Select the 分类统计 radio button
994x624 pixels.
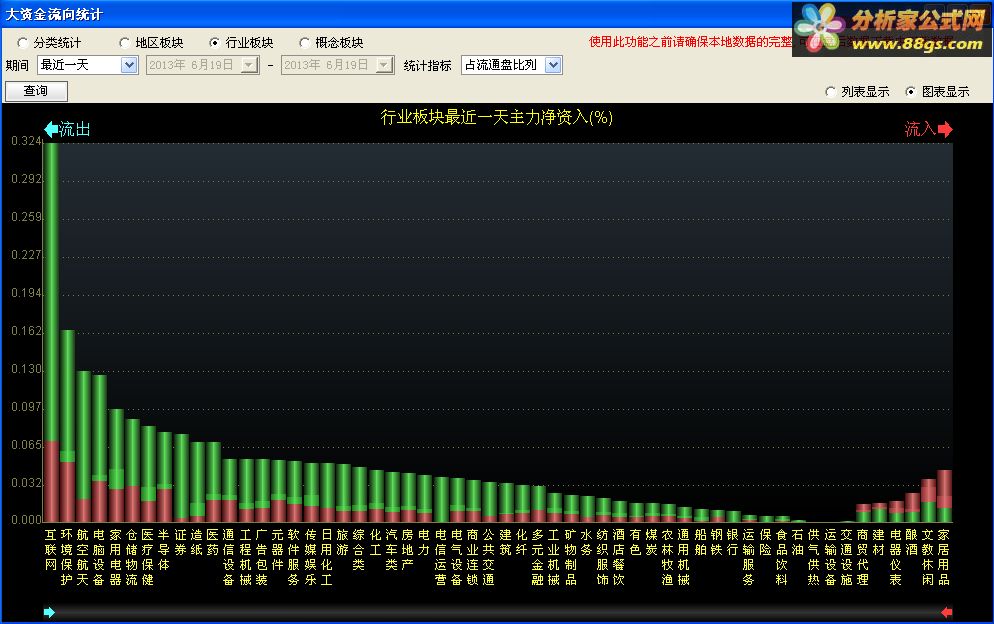pyautogui.click(x=23, y=42)
